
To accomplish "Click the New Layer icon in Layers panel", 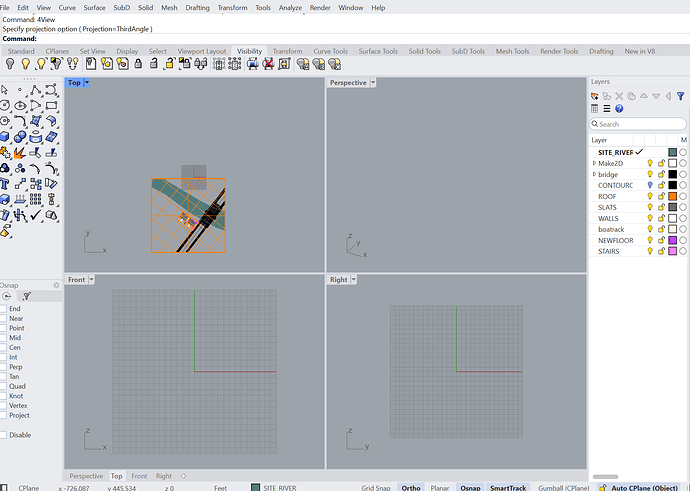I will click(595, 96).
